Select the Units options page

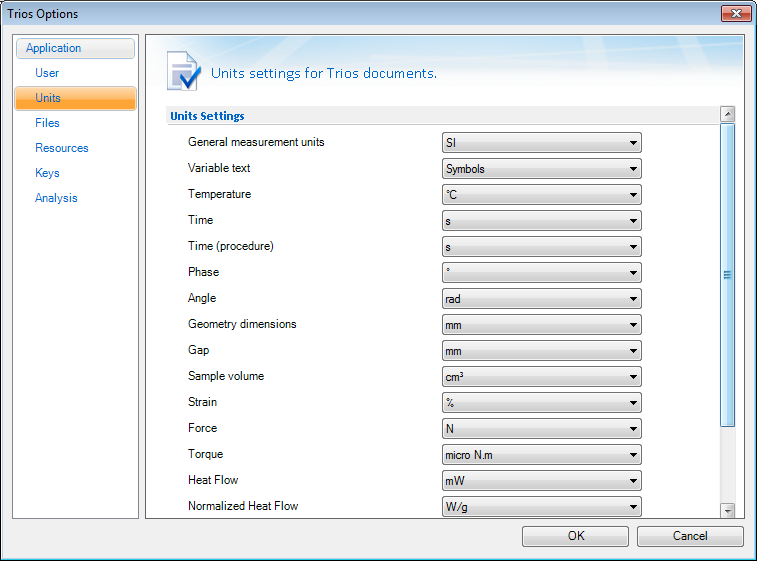[75, 98]
